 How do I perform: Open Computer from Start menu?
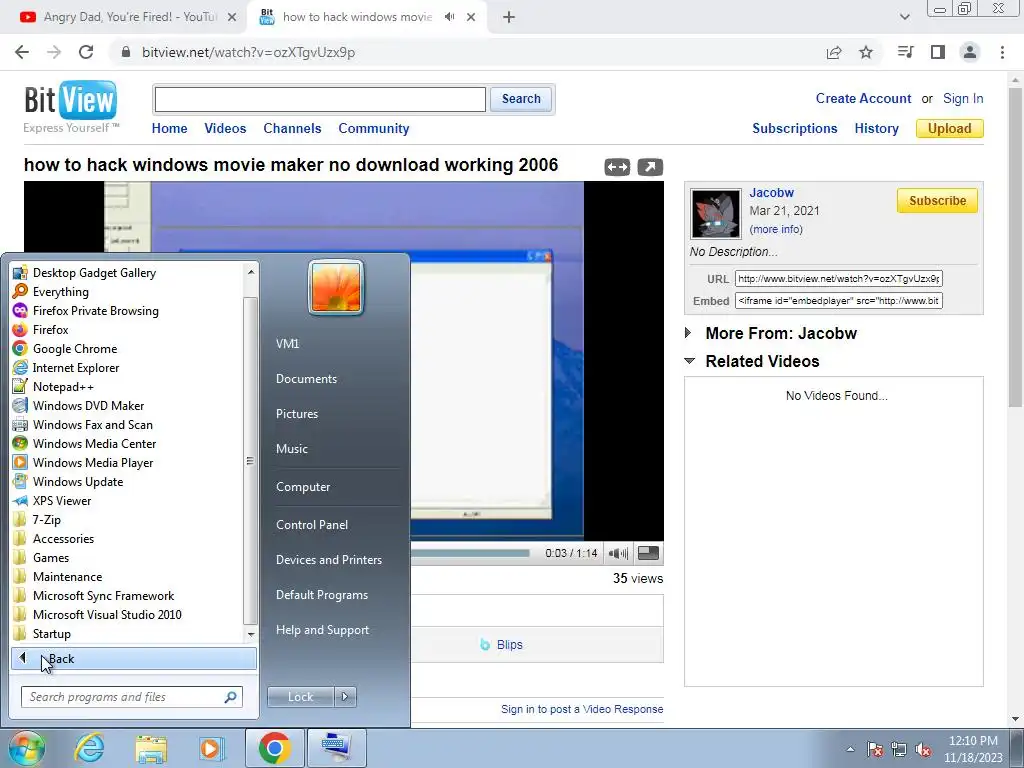tap(303, 487)
